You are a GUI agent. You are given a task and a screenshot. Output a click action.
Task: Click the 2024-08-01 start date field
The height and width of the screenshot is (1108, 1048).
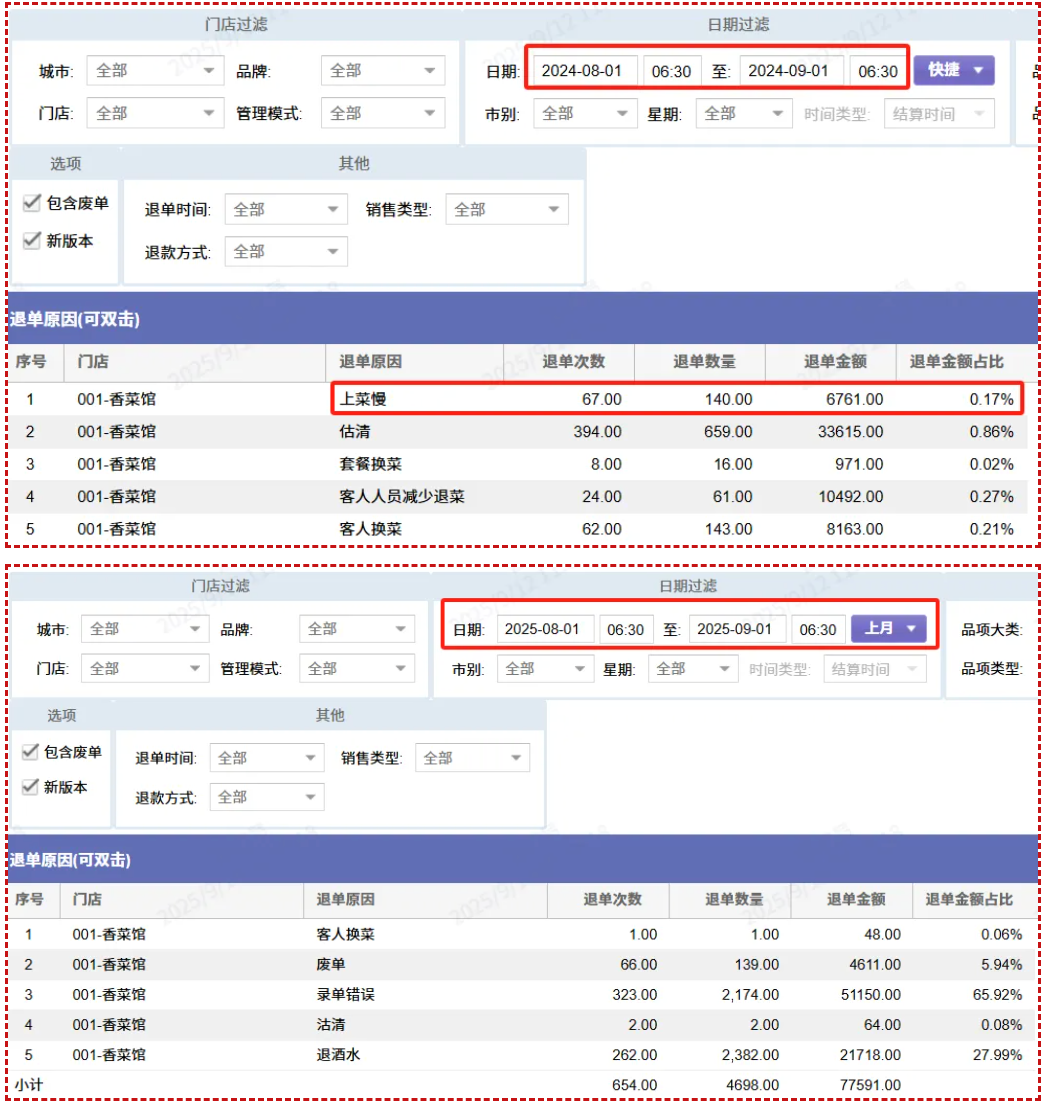[581, 71]
